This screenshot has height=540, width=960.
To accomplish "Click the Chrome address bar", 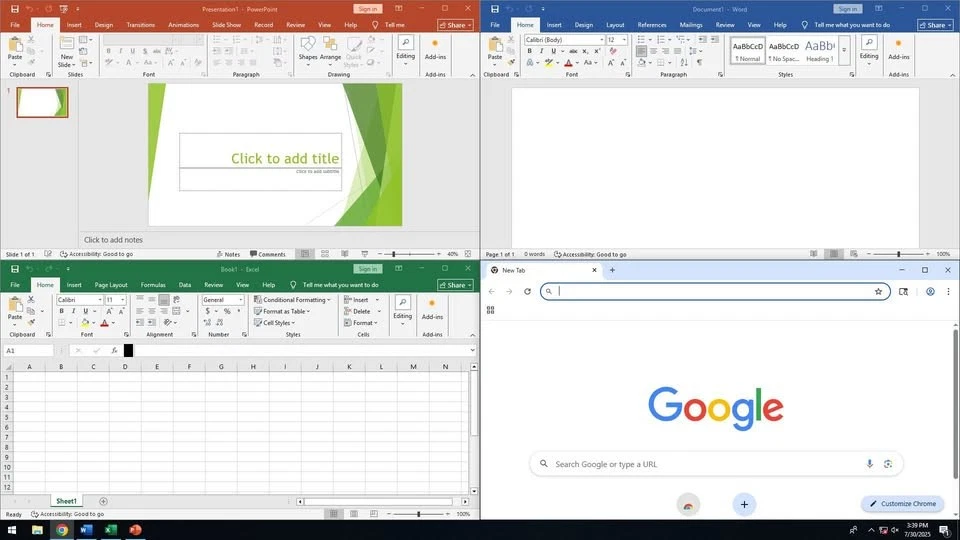I will (x=715, y=291).
